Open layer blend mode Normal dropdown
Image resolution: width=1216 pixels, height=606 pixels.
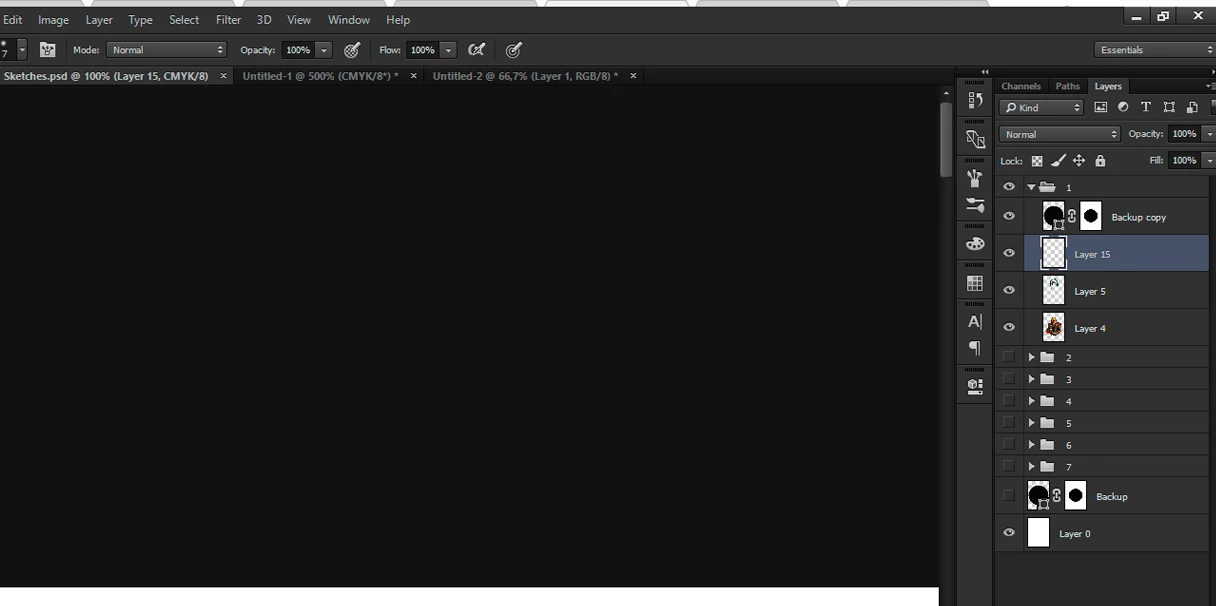click(1060, 134)
